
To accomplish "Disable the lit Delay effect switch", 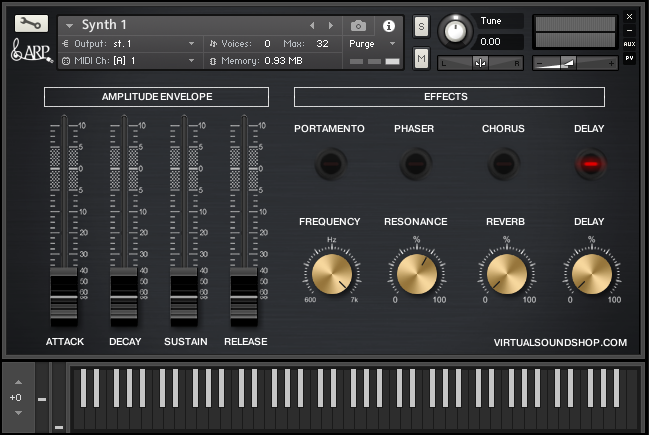I will pyautogui.click(x=589, y=163).
